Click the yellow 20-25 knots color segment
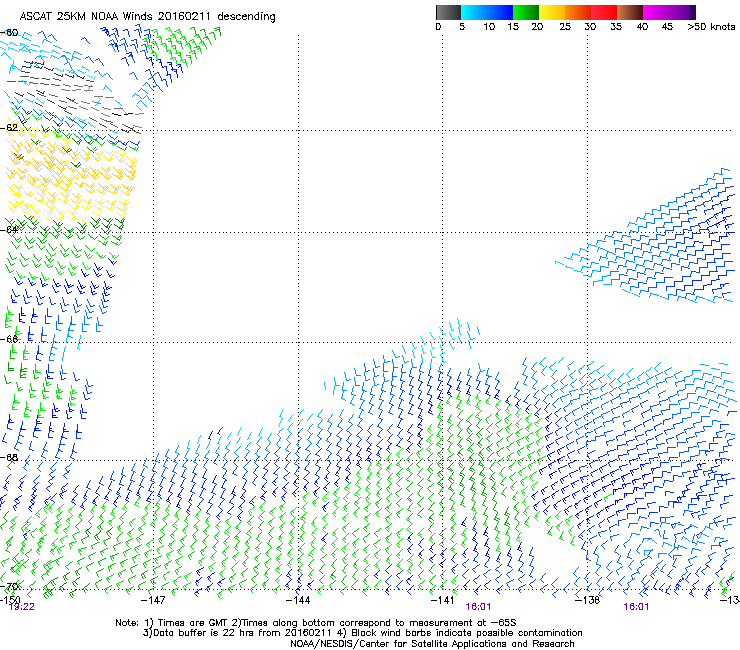The width and height of the screenshot is (740, 650). 552,12
